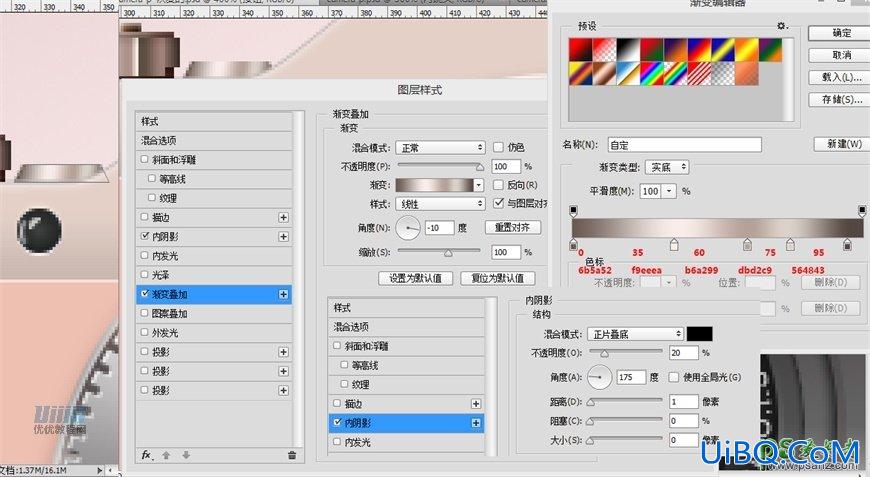
Task: Click plus icon beside 内阴影 in upper styles list
Action: point(284,237)
